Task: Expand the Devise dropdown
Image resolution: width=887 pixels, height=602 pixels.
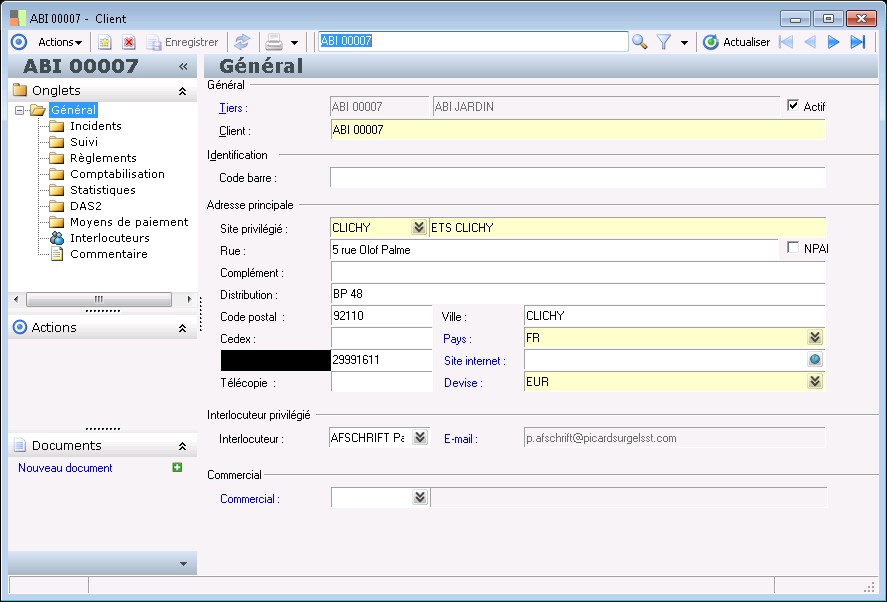Action: coord(815,382)
